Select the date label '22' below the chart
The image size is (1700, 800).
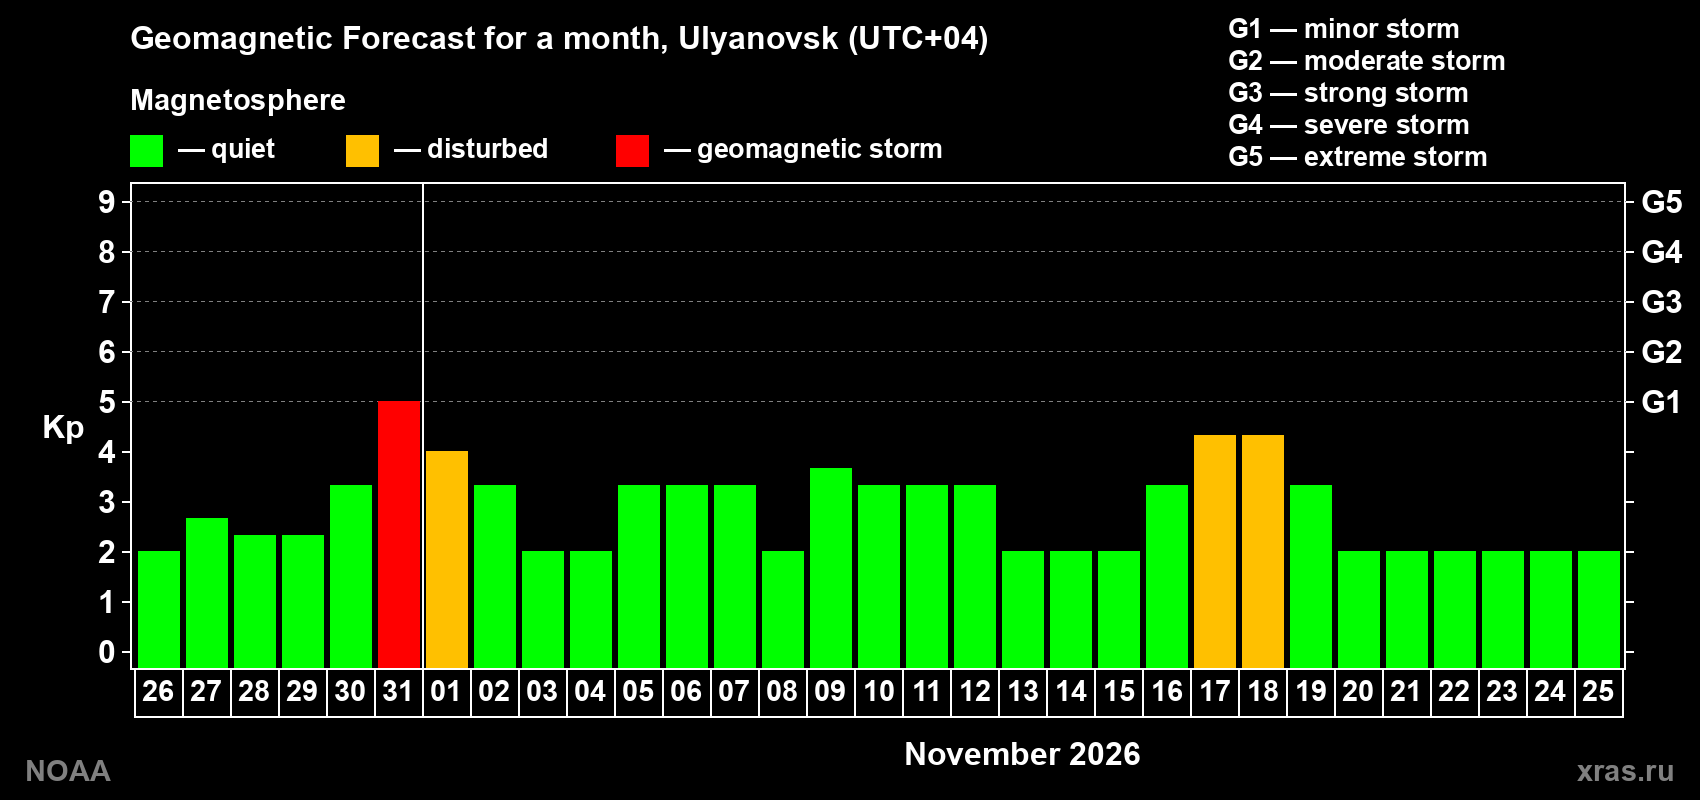pos(1454,692)
